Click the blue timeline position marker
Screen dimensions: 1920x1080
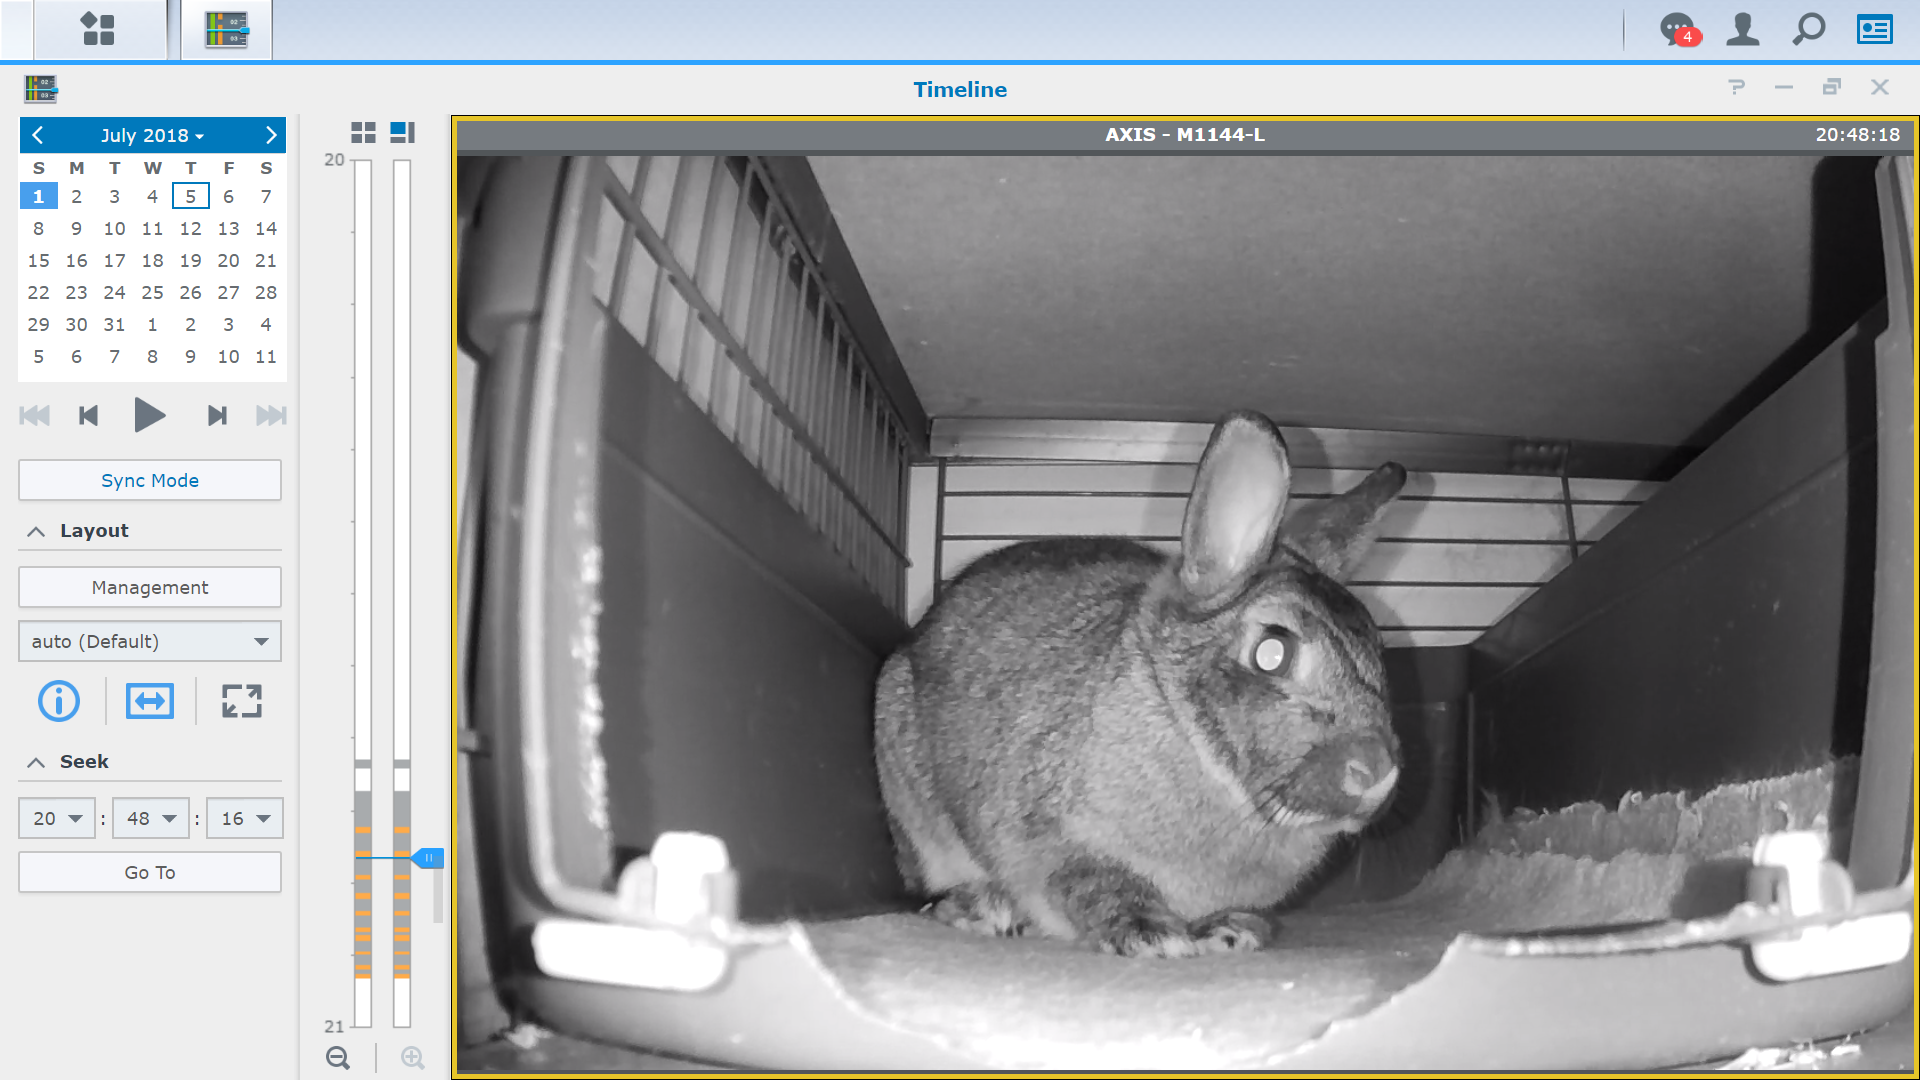tap(428, 858)
